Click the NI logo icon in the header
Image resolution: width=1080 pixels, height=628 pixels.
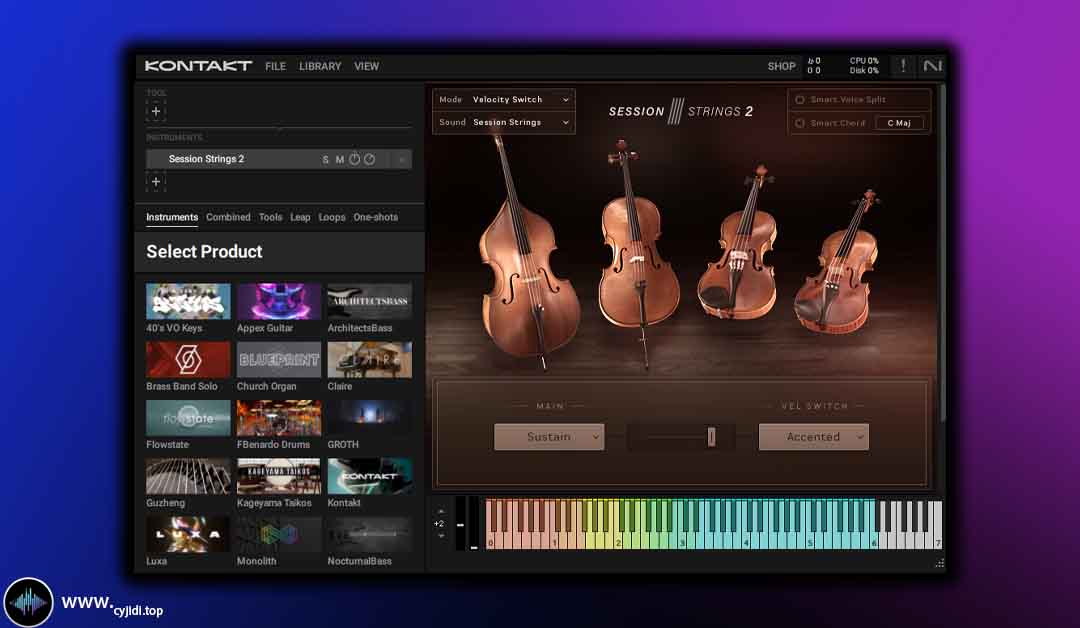[x=932, y=66]
